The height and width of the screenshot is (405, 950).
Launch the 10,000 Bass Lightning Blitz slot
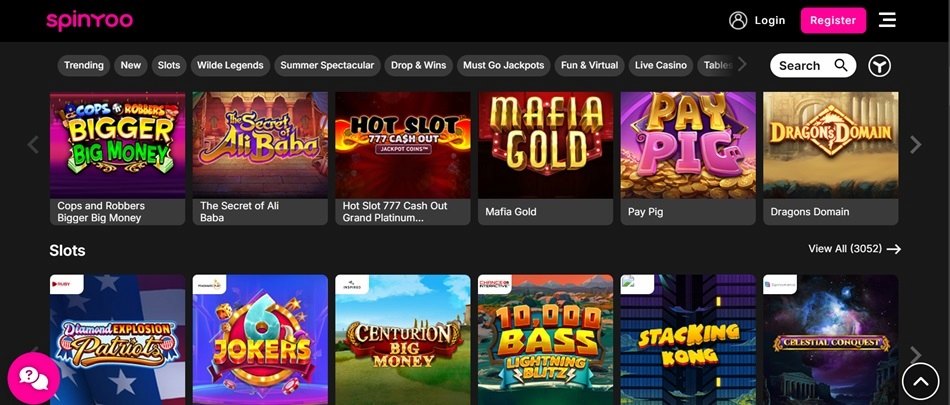pyautogui.click(x=545, y=340)
